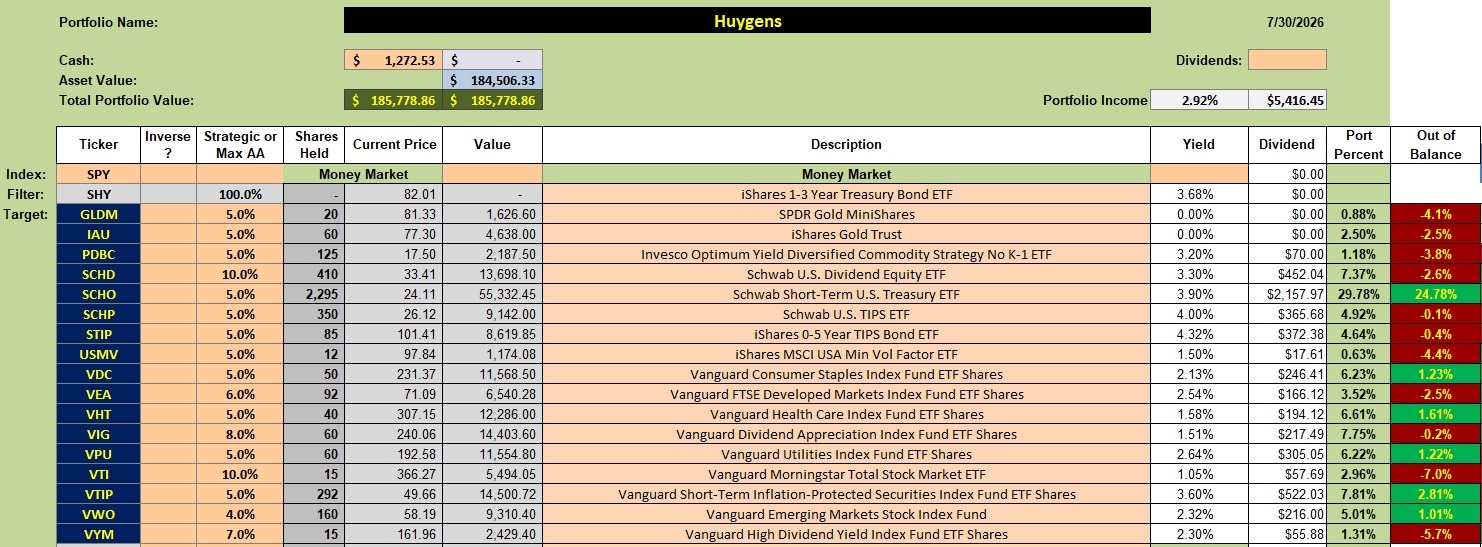Click the SCHO shares held 2,295
The width and height of the screenshot is (1482, 547).
click(314, 294)
